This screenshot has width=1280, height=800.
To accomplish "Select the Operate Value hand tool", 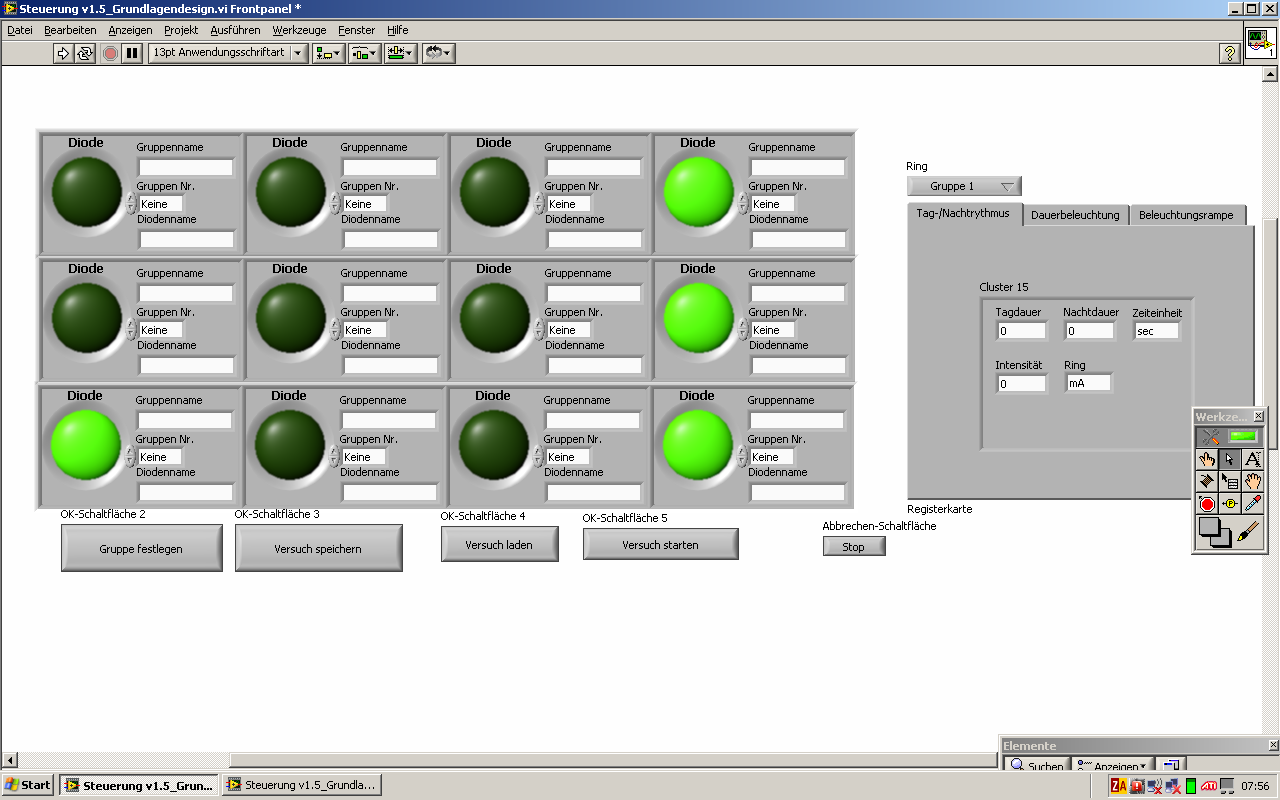I will click(x=1208, y=460).
